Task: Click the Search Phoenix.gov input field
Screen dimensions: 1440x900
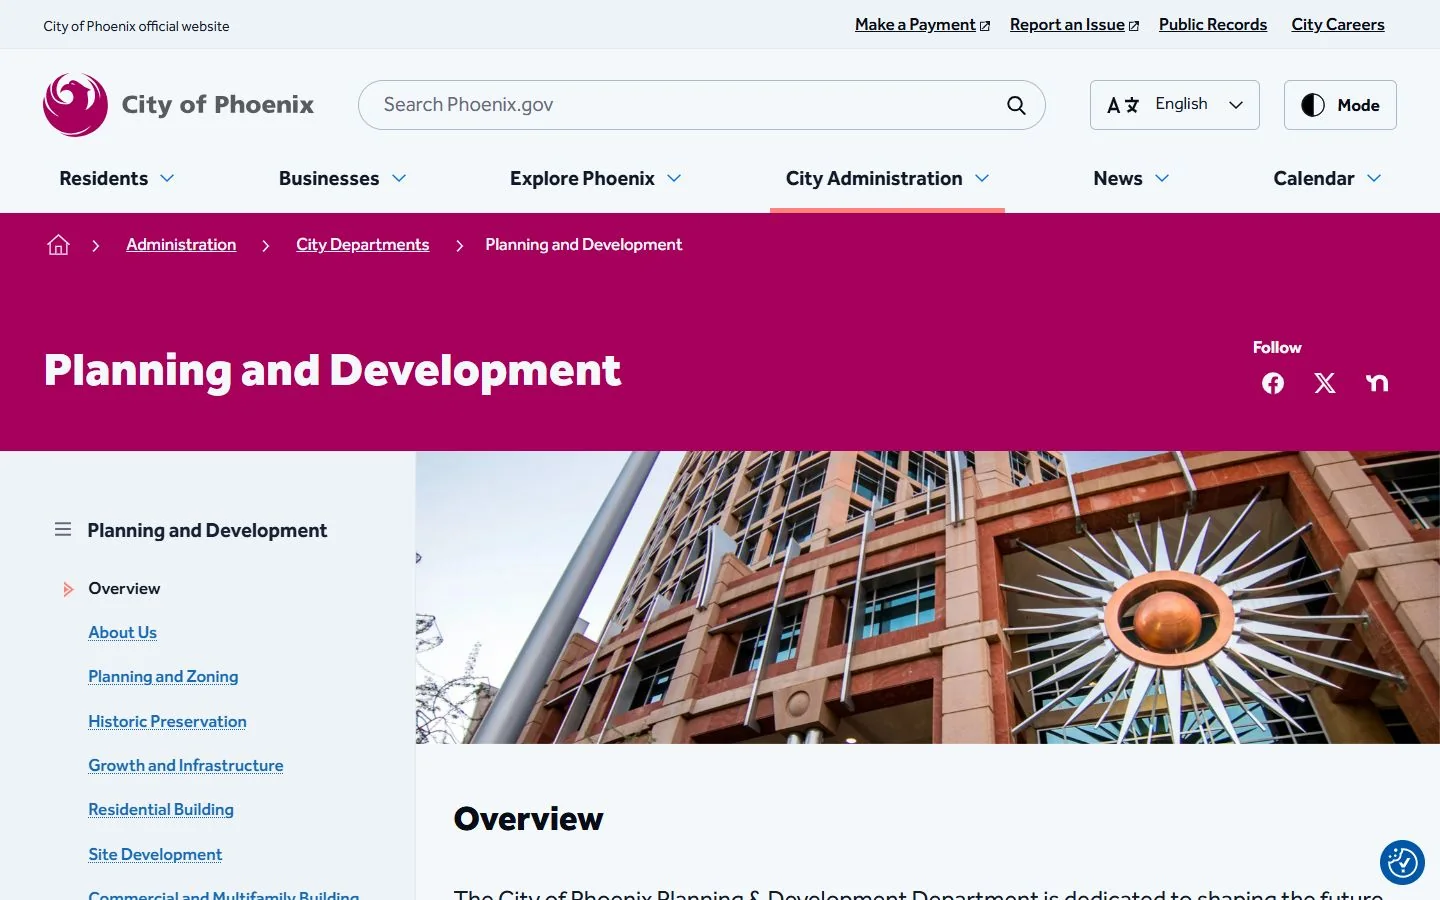Action: (x=702, y=105)
